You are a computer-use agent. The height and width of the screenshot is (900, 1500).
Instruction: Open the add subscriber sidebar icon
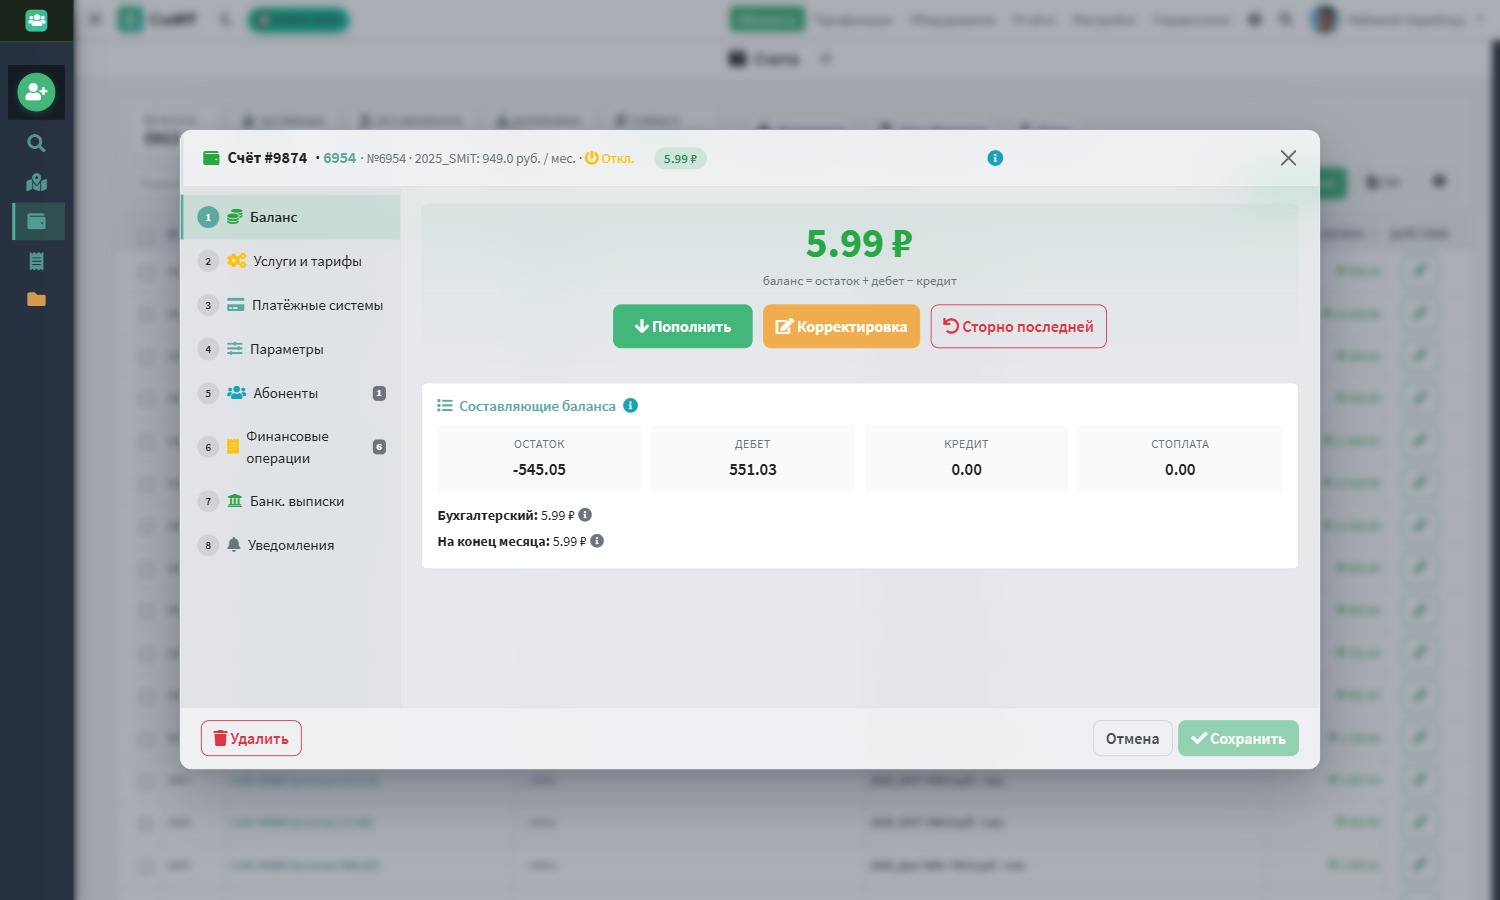(x=36, y=92)
